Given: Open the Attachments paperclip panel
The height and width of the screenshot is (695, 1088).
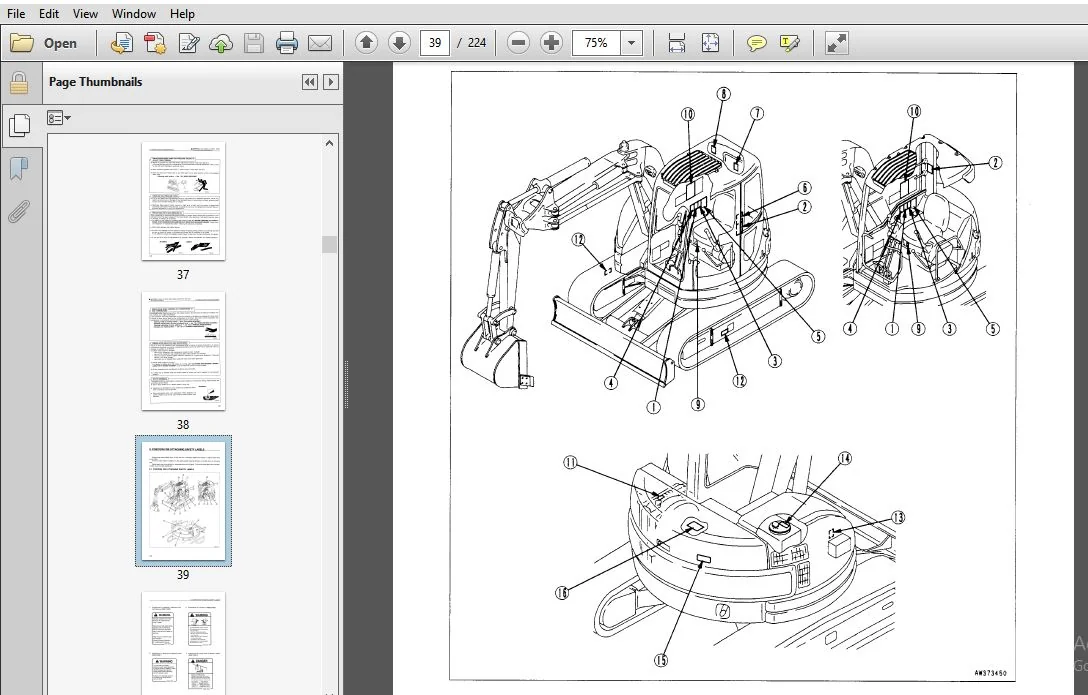Looking at the screenshot, I should click(19, 212).
